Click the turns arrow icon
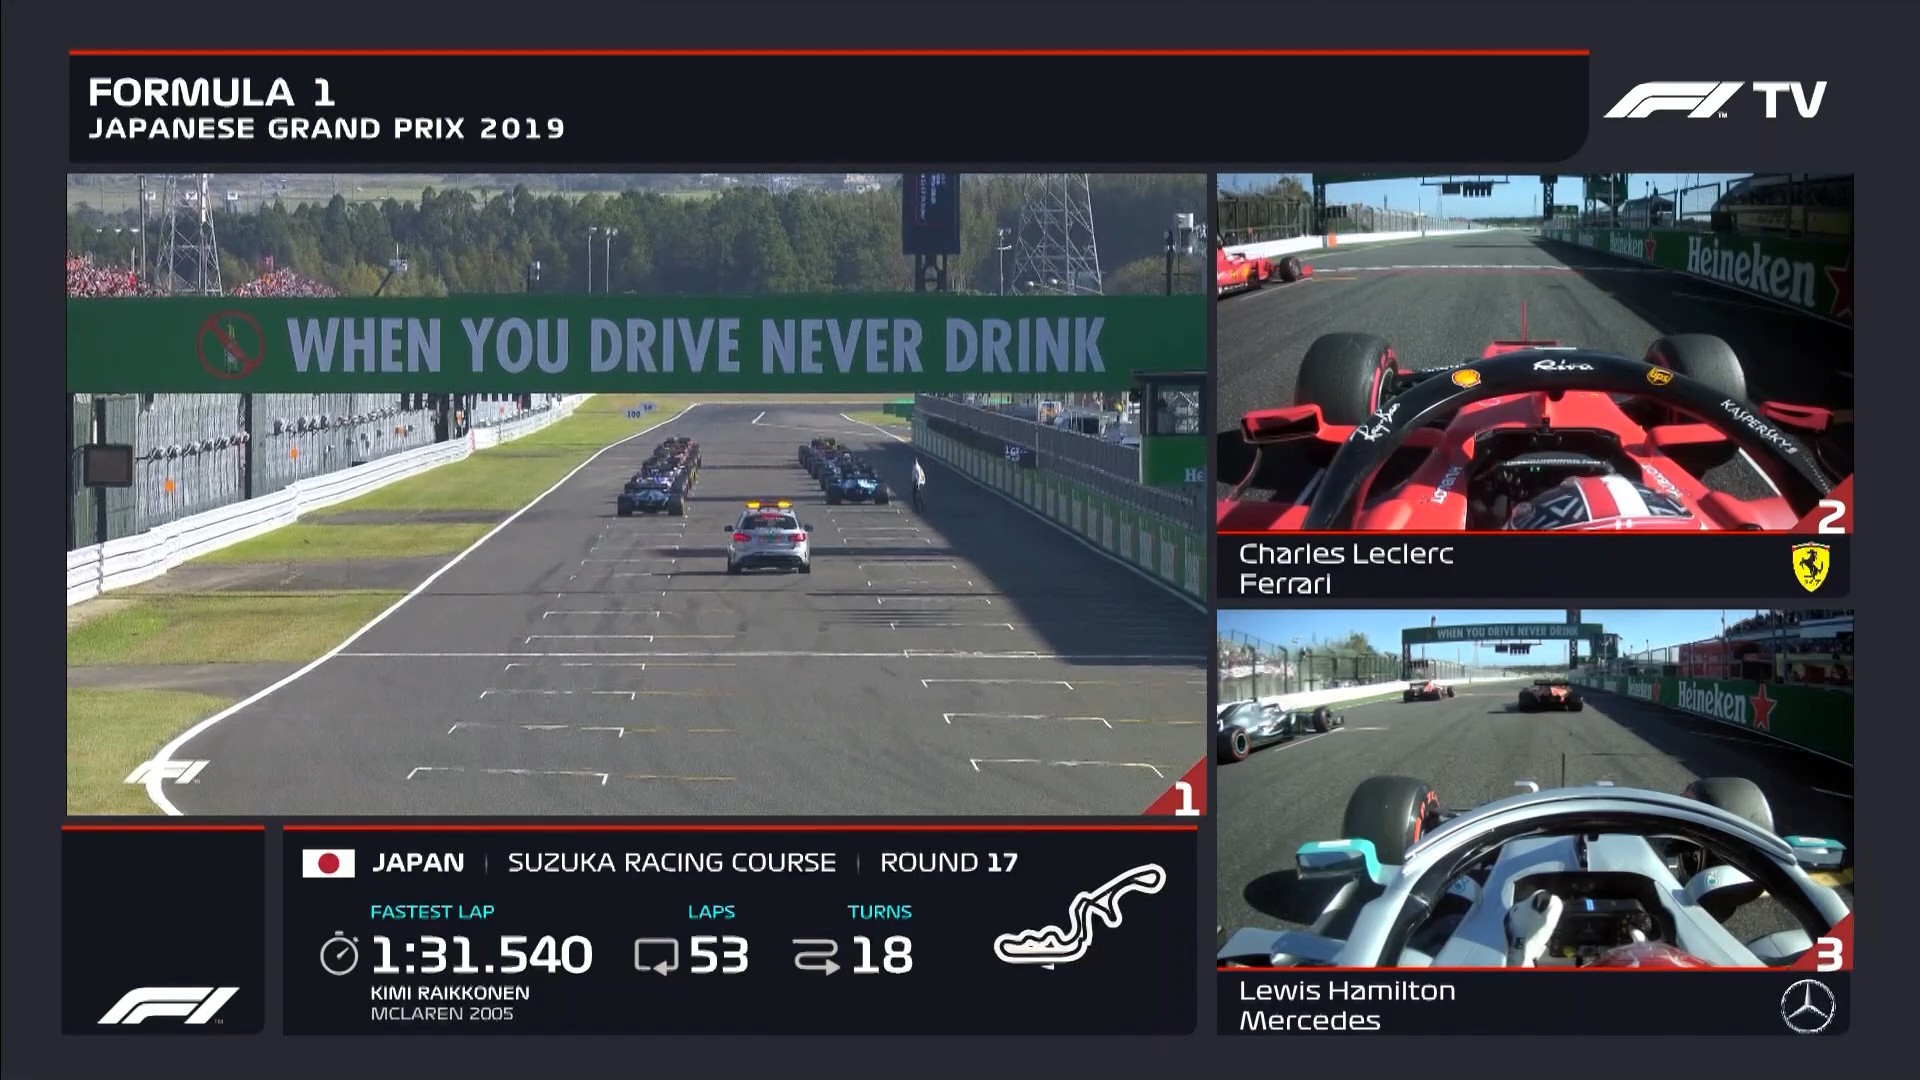Image resolution: width=1920 pixels, height=1080 pixels. point(816,956)
